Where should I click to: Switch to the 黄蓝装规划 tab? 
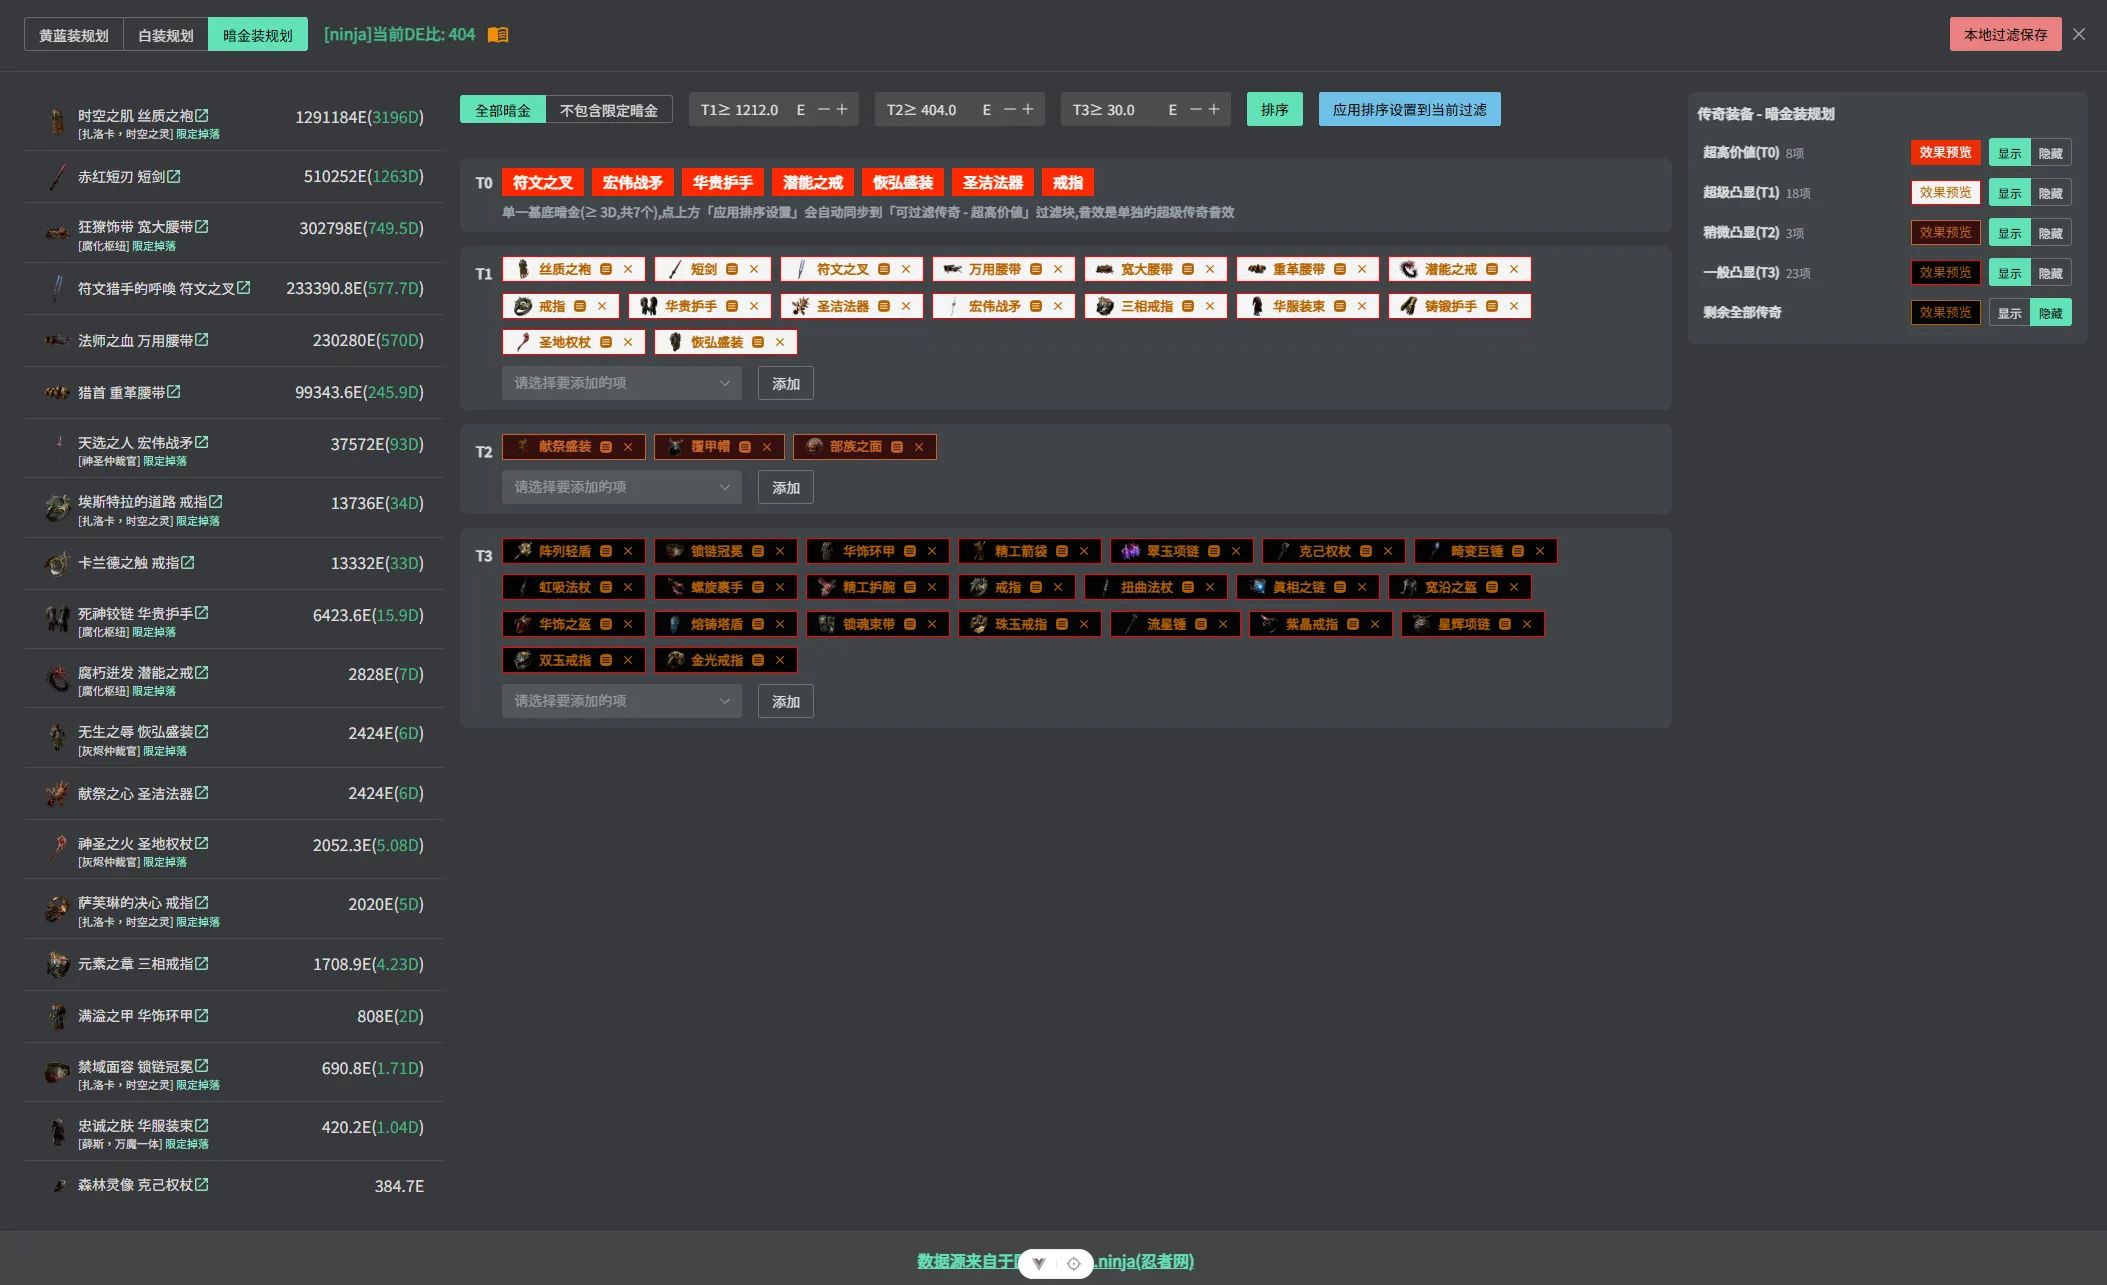point(74,35)
